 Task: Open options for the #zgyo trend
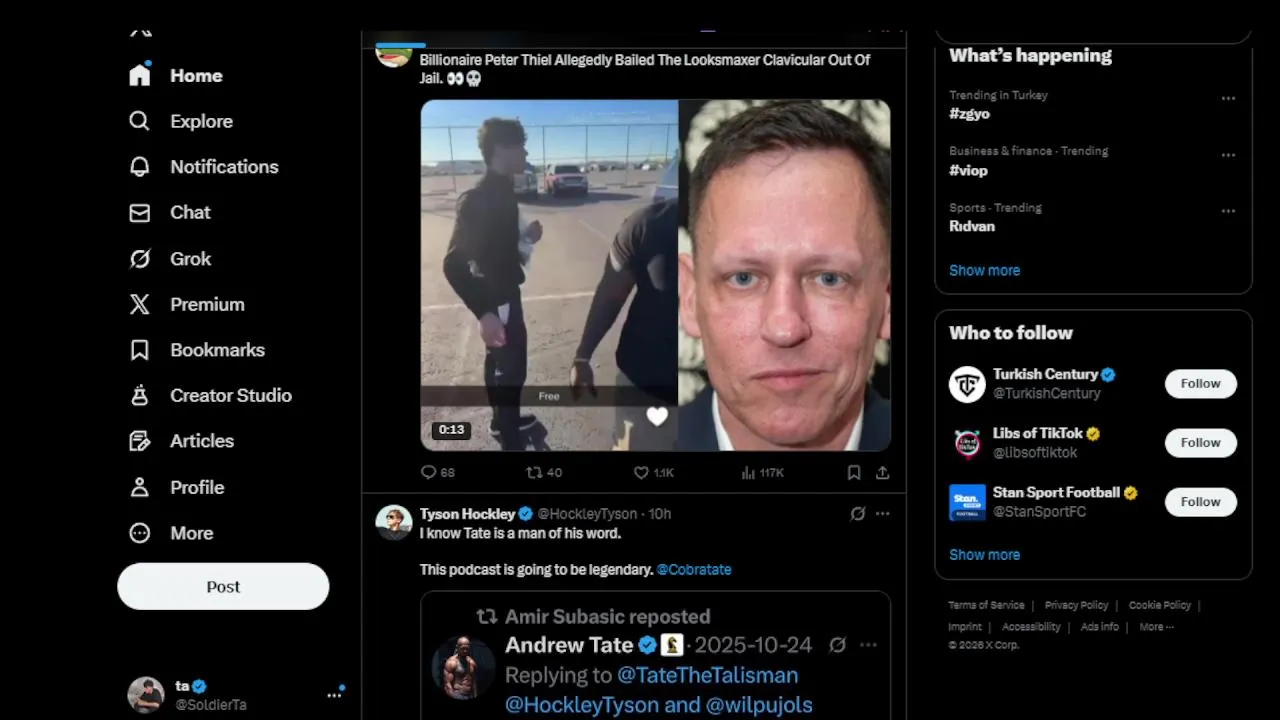click(1228, 98)
